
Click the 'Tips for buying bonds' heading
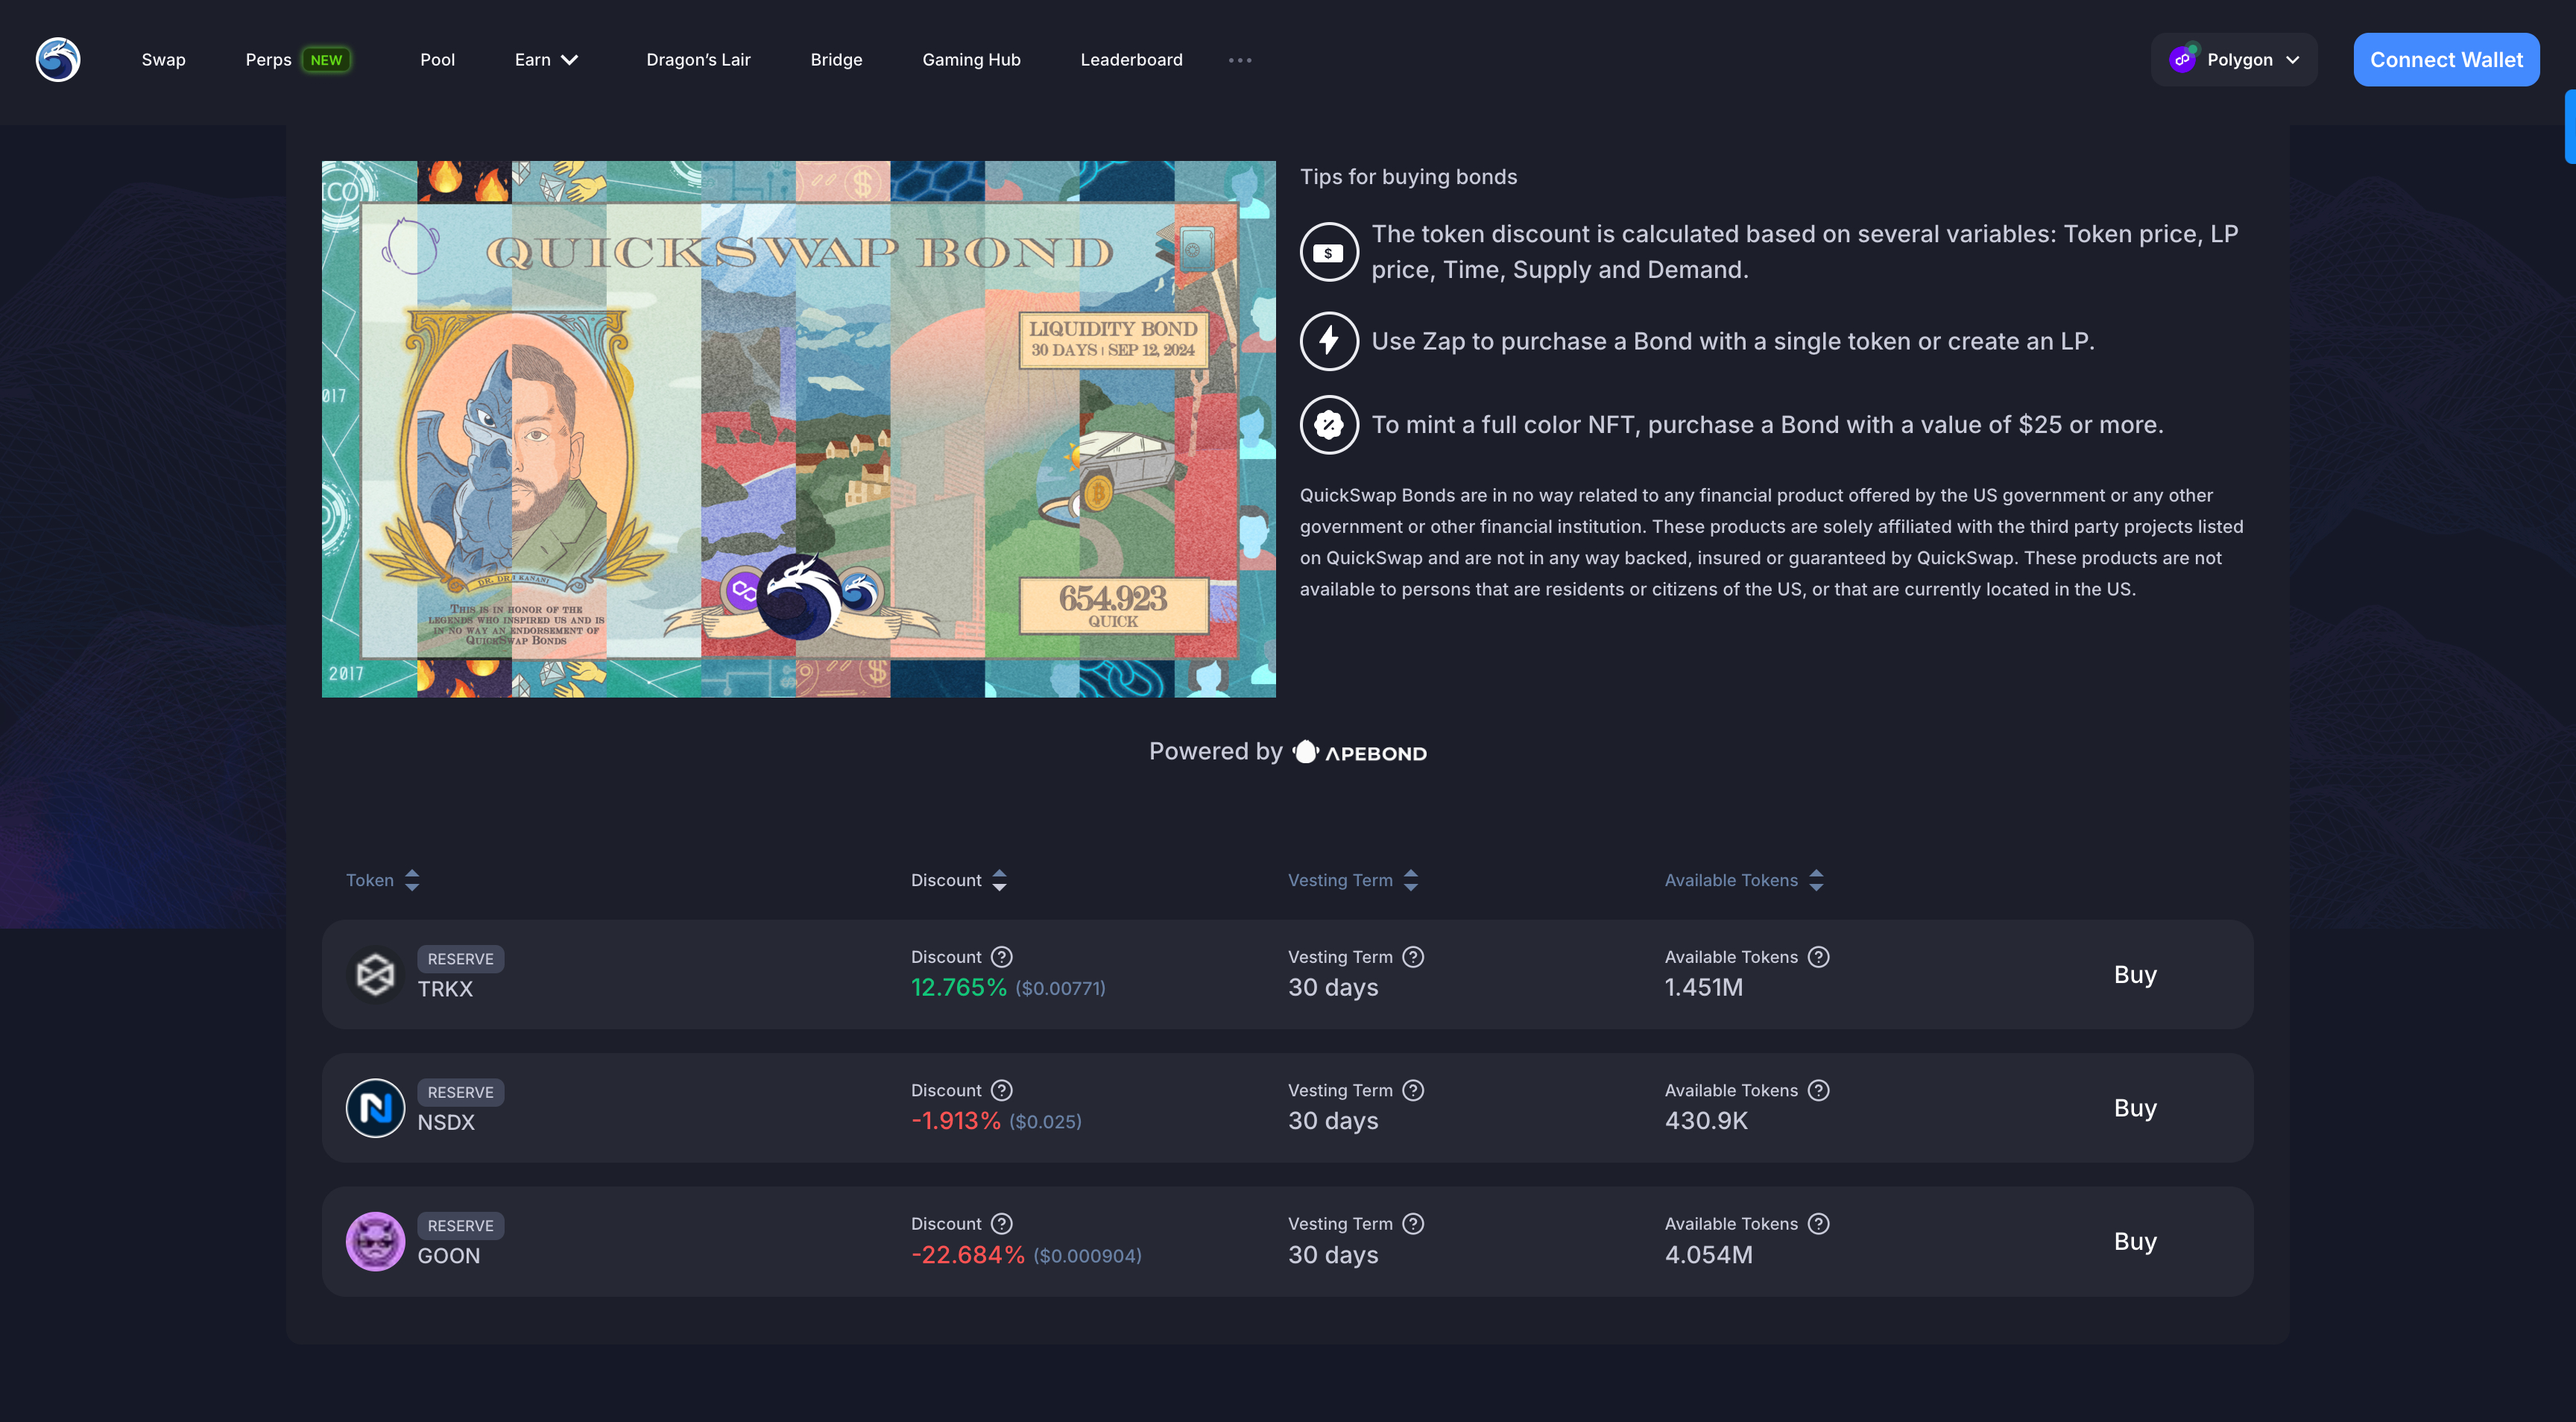pyautogui.click(x=1408, y=177)
